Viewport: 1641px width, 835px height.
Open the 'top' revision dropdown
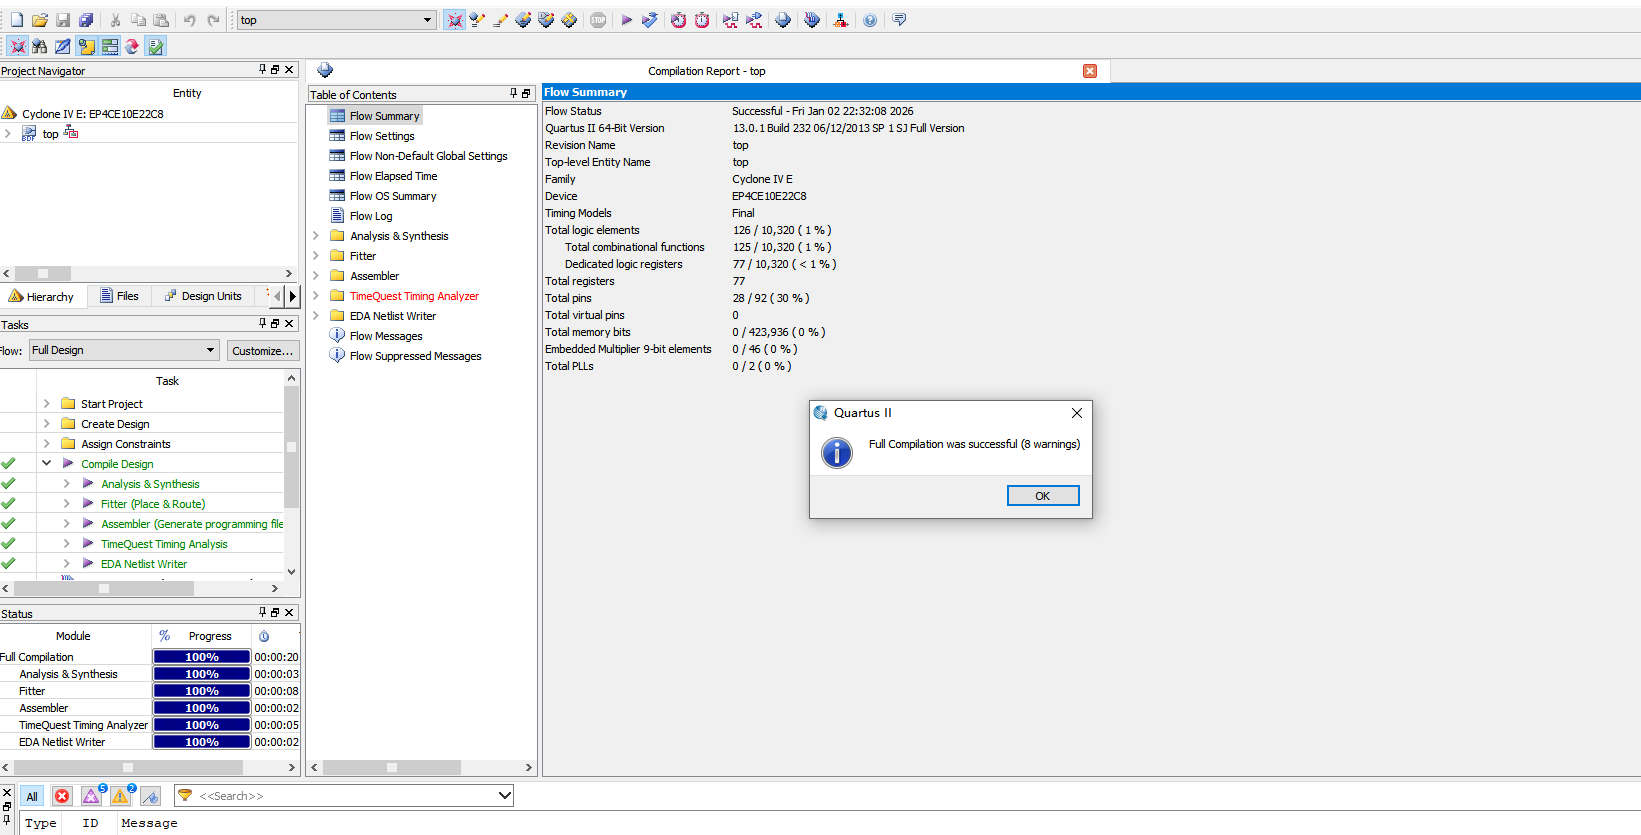[337, 20]
